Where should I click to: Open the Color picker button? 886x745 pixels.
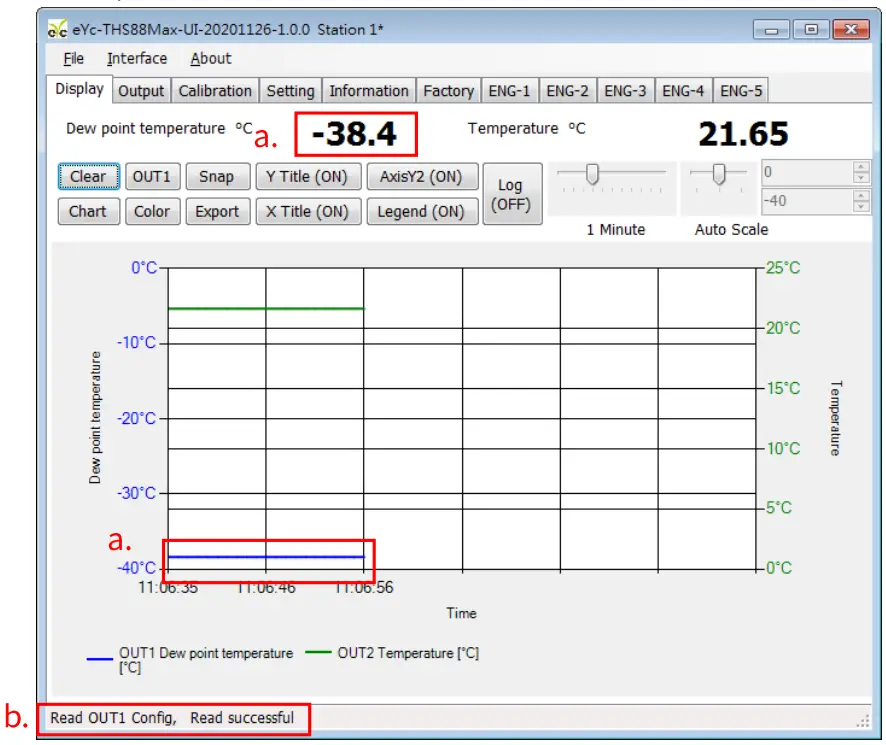pos(152,212)
